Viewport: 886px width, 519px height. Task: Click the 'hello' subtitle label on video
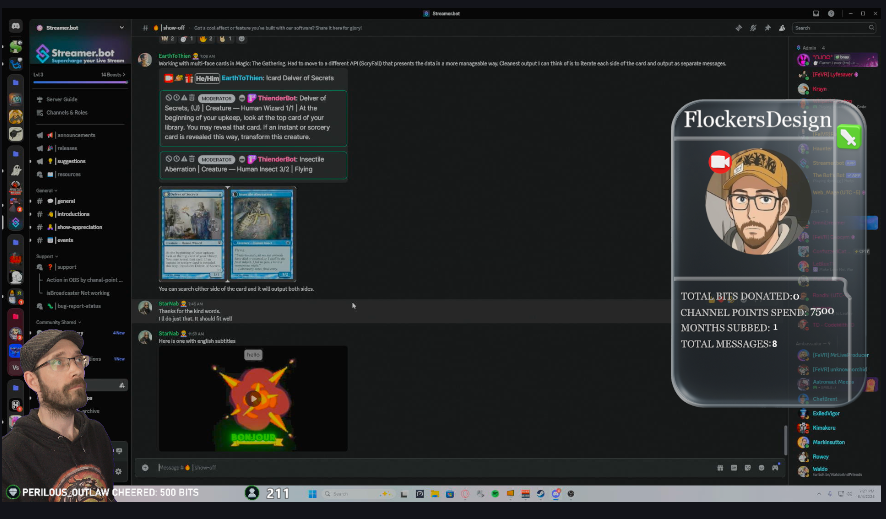[x=253, y=355]
